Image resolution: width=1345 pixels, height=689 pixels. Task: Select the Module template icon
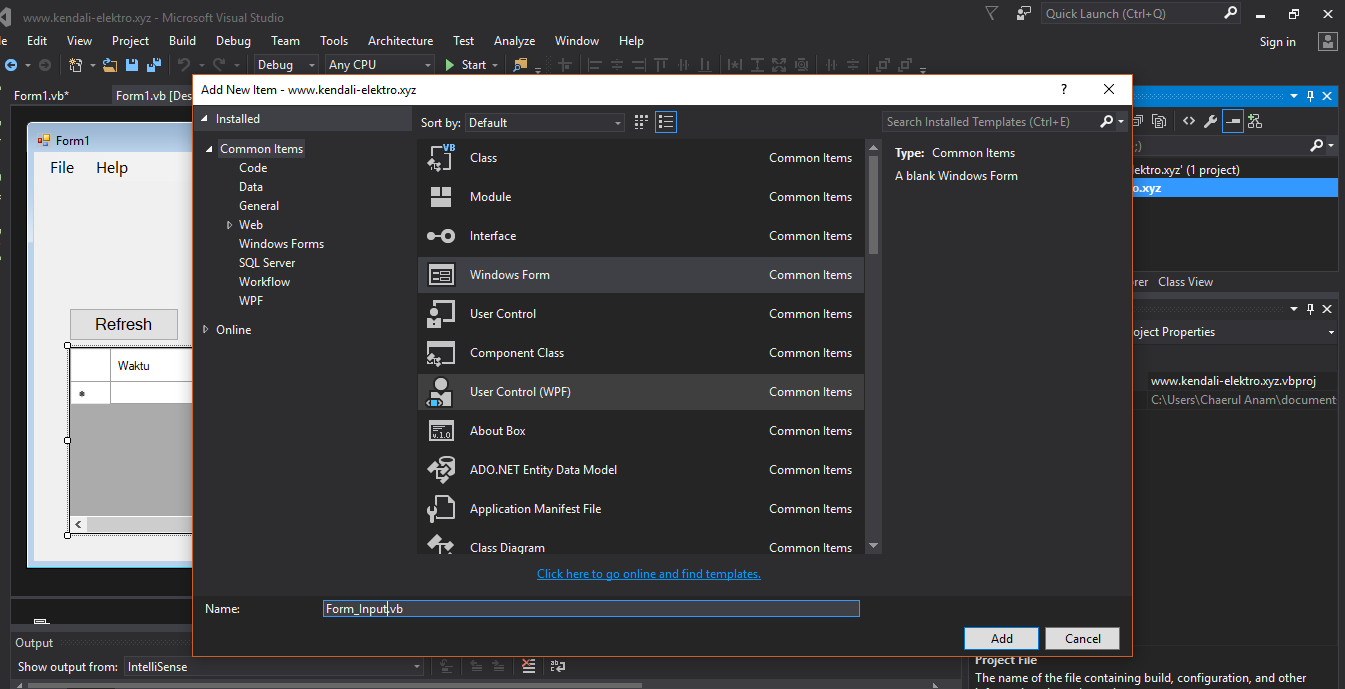pyautogui.click(x=441, y=197)
